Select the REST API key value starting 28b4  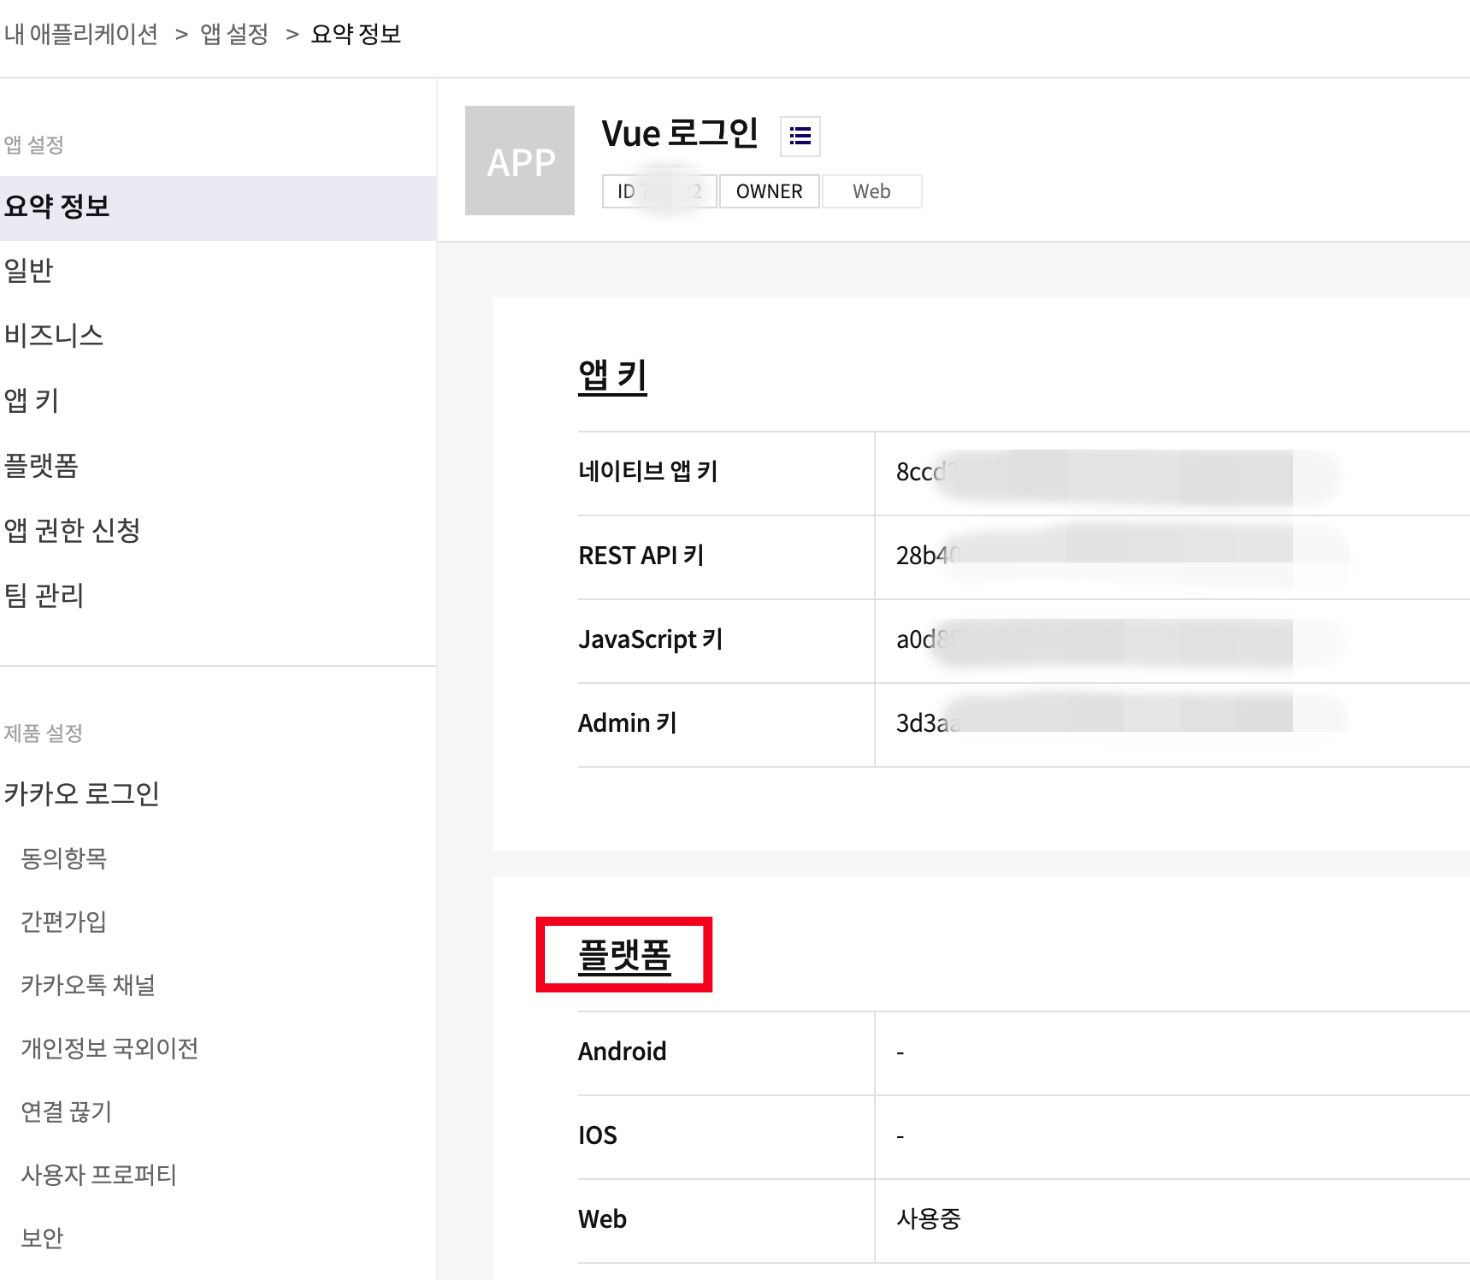coord(1120,555)
